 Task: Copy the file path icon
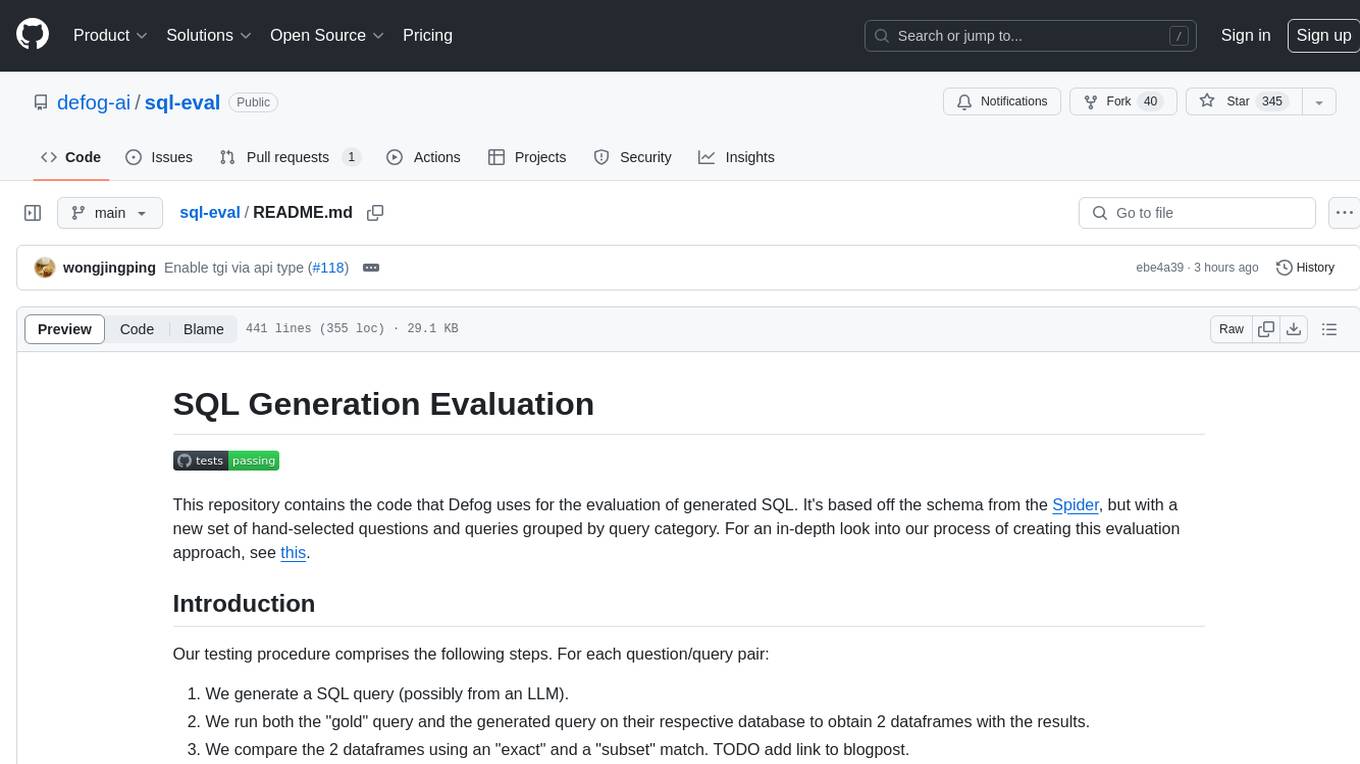pos(375,213)
